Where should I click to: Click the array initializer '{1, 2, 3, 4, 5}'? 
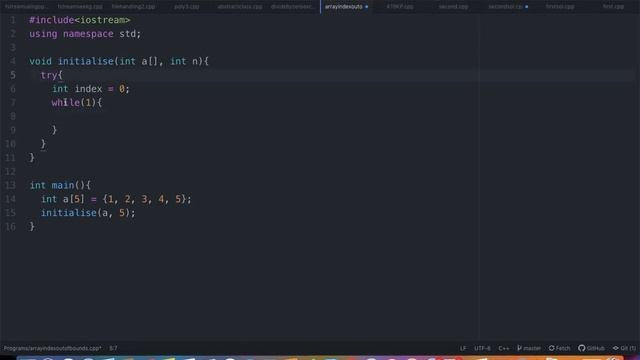(x=144, y=199)
